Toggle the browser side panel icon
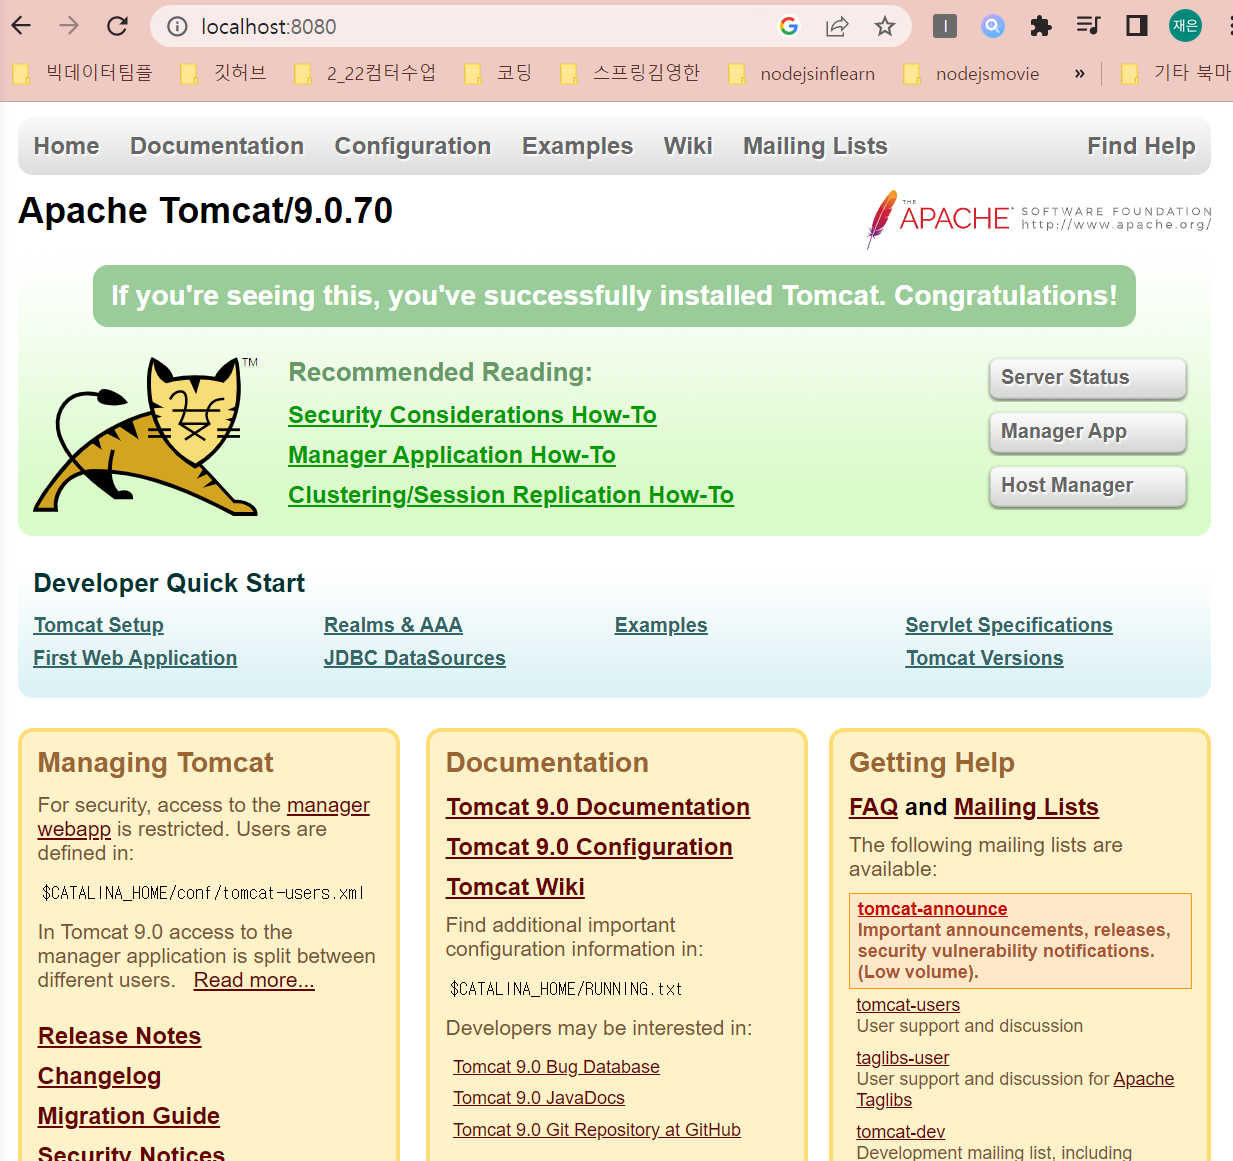1233x1161 pixels. click(1137, 26)
